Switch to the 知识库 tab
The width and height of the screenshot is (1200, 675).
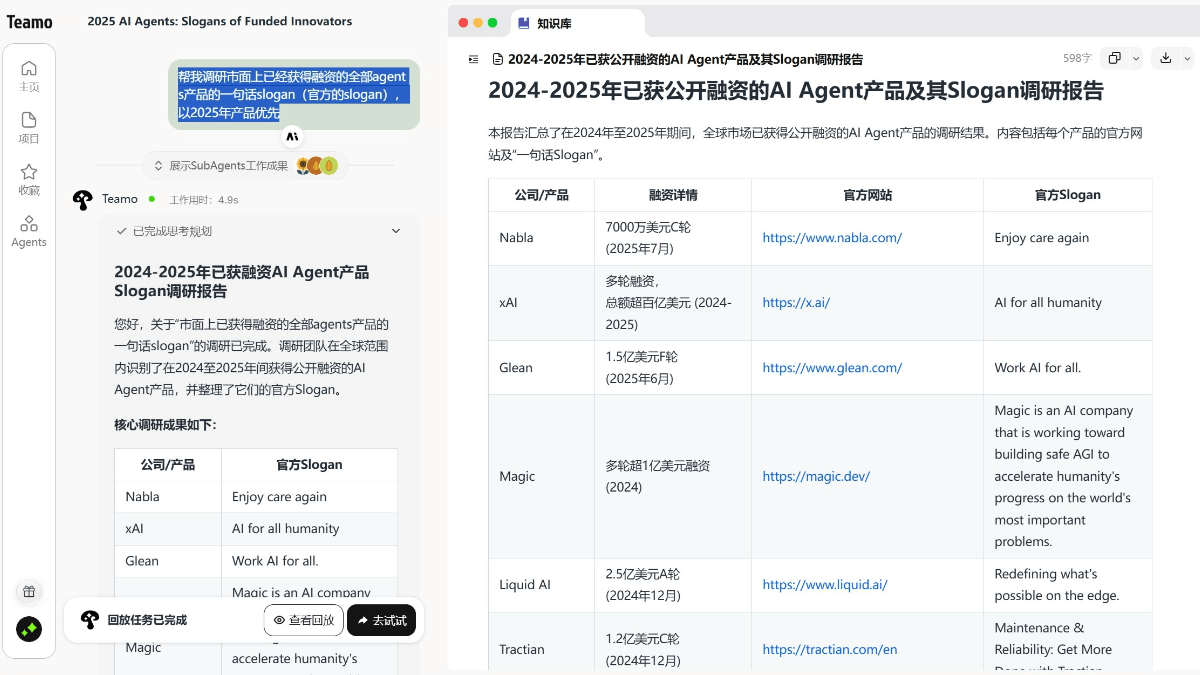click(553, 23)
